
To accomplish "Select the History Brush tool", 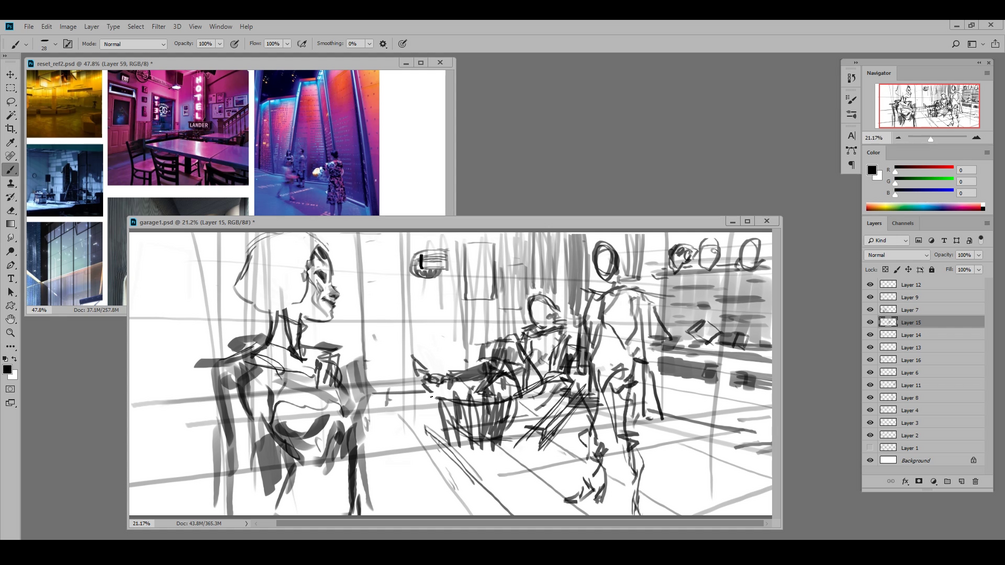I will pos(11,197).
